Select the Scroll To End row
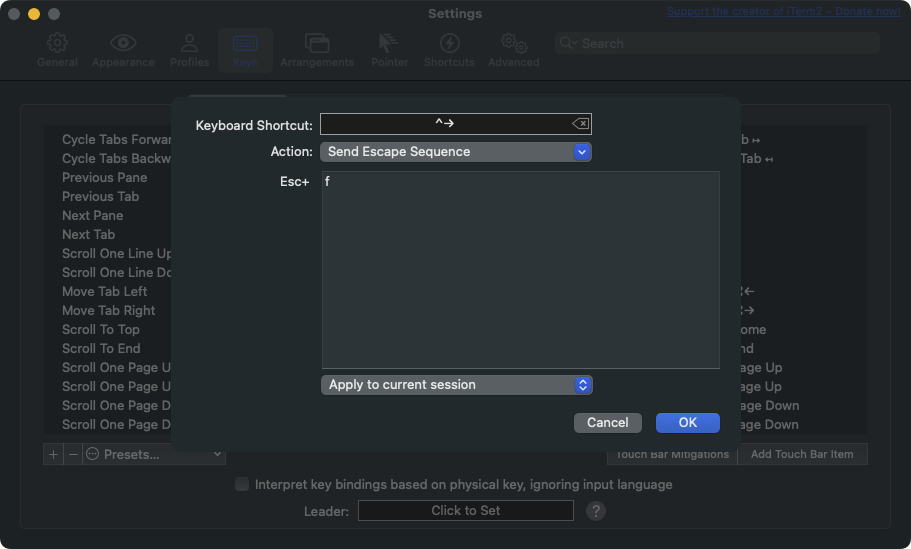This screenshot has height=549, width=911. [101, 348]
